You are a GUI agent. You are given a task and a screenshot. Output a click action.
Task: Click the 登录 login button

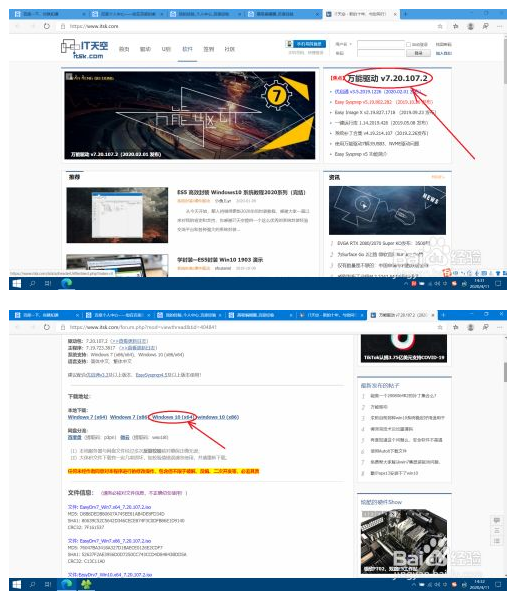(418, 53)
